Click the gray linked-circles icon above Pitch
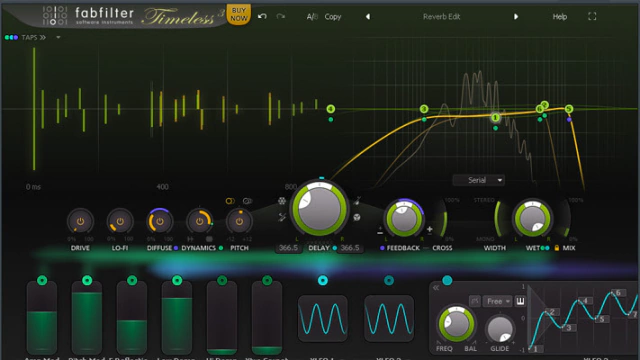Image resolution: width=640 pixels, height=360 pixels. coord(247,201)
